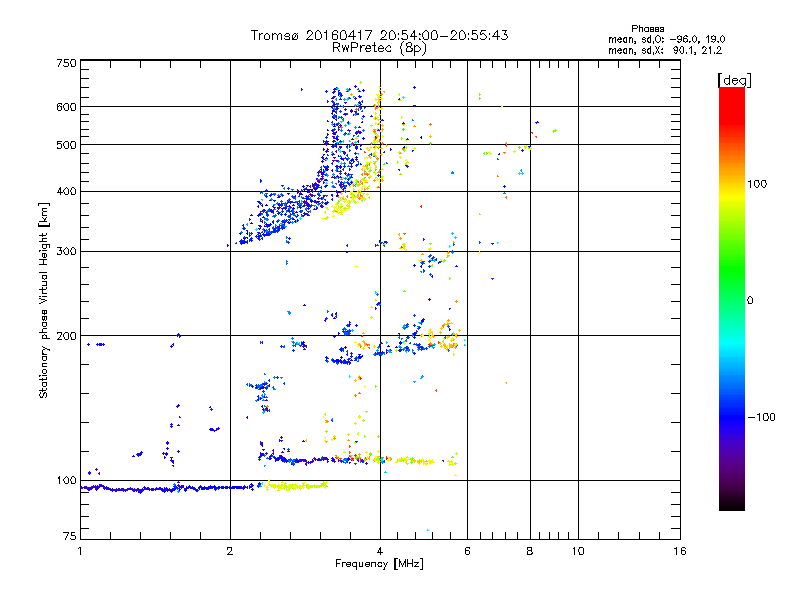Click the y-axis '600' tick label
The height and width of the screenshot is (600, 800).
click(66, 107)
